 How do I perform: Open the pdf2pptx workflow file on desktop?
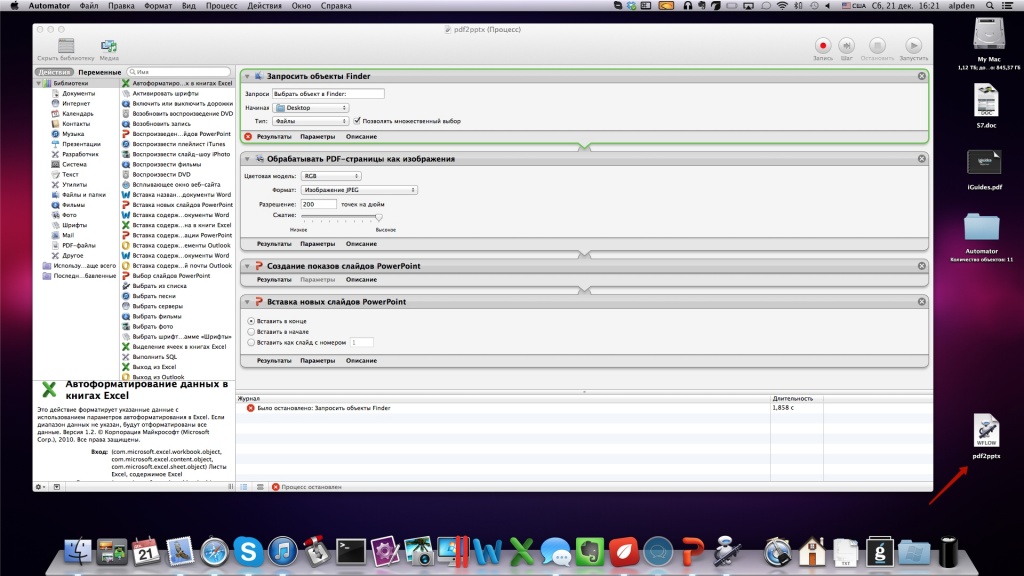[986, 433]
